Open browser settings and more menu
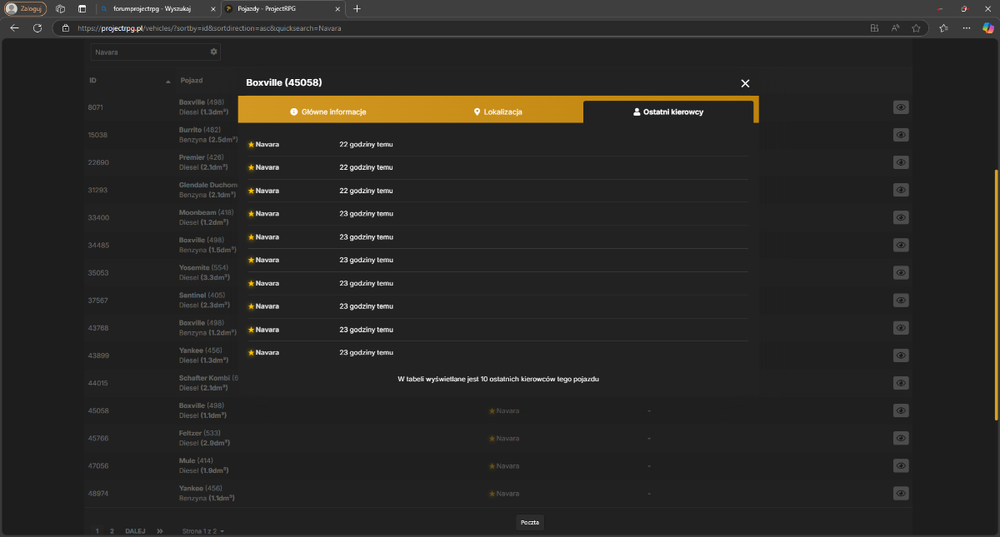Screen dimensions: 1000x537 966,28
